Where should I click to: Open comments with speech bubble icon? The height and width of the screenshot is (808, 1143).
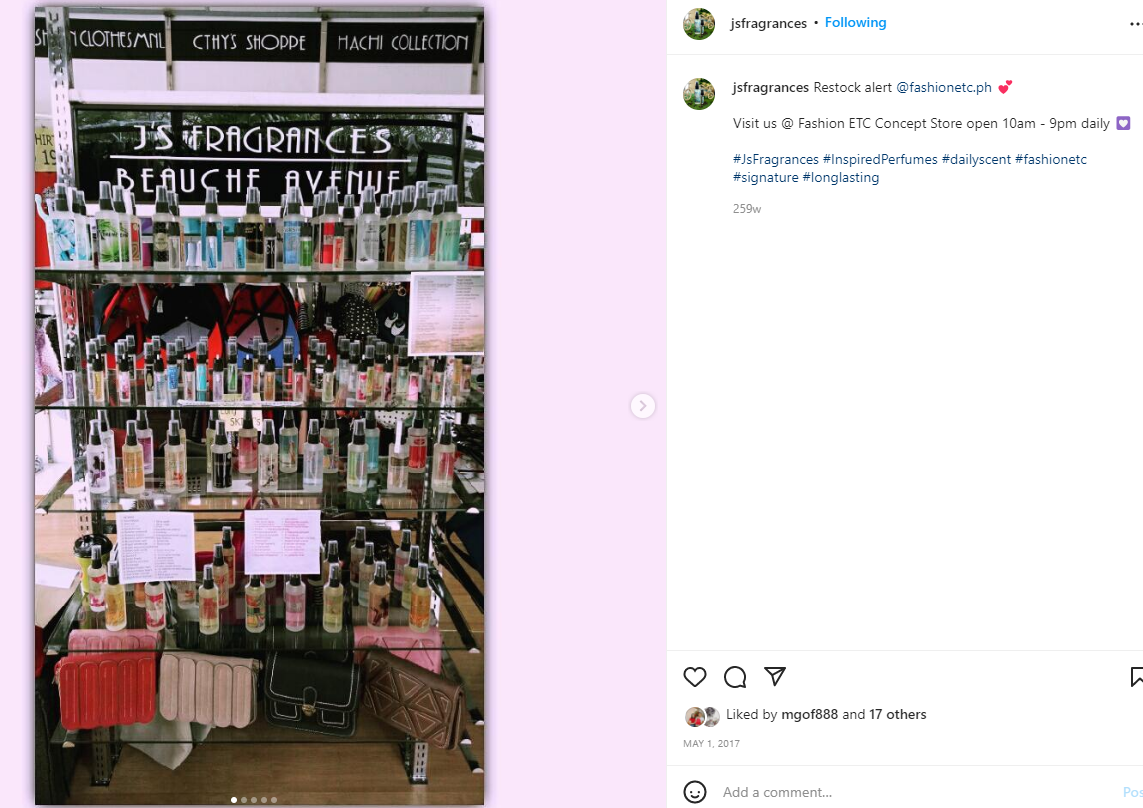click(x=735, y=677)
